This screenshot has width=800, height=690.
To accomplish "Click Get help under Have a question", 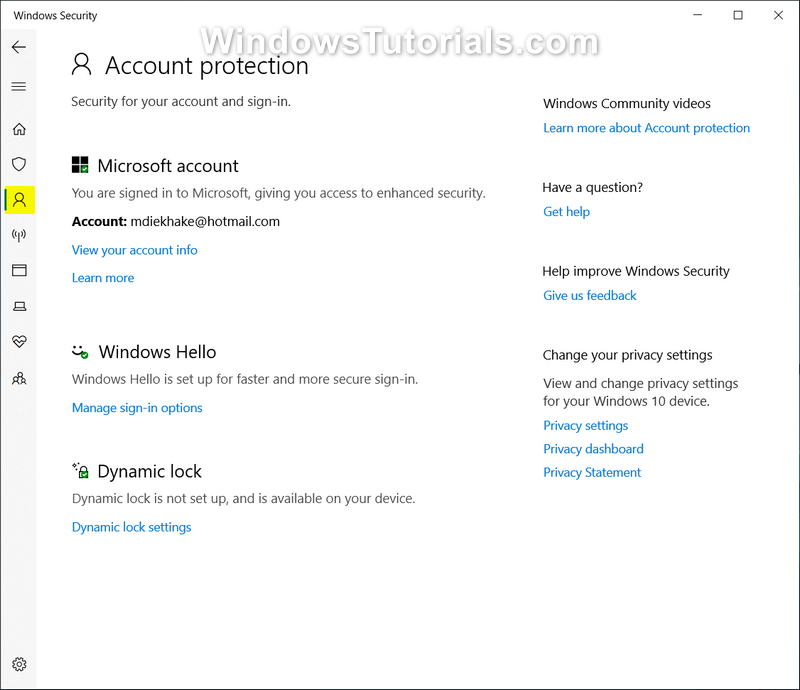I will (566, 211).
